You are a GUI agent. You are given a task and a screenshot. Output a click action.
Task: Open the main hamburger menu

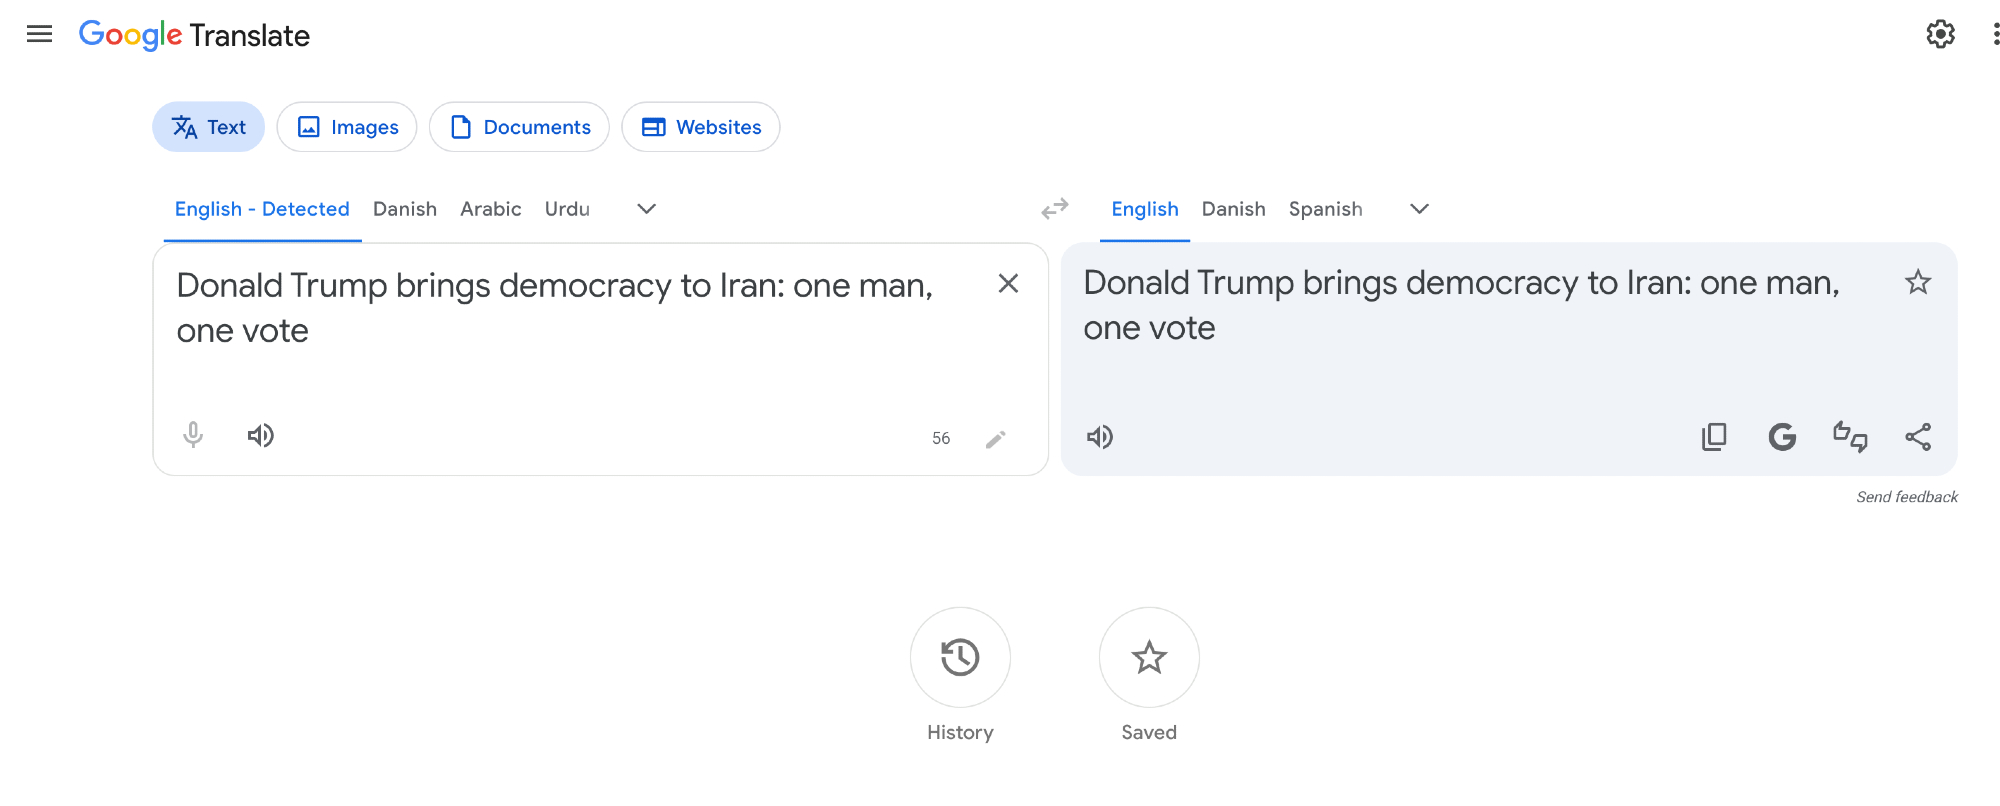[x=39, y=35]
